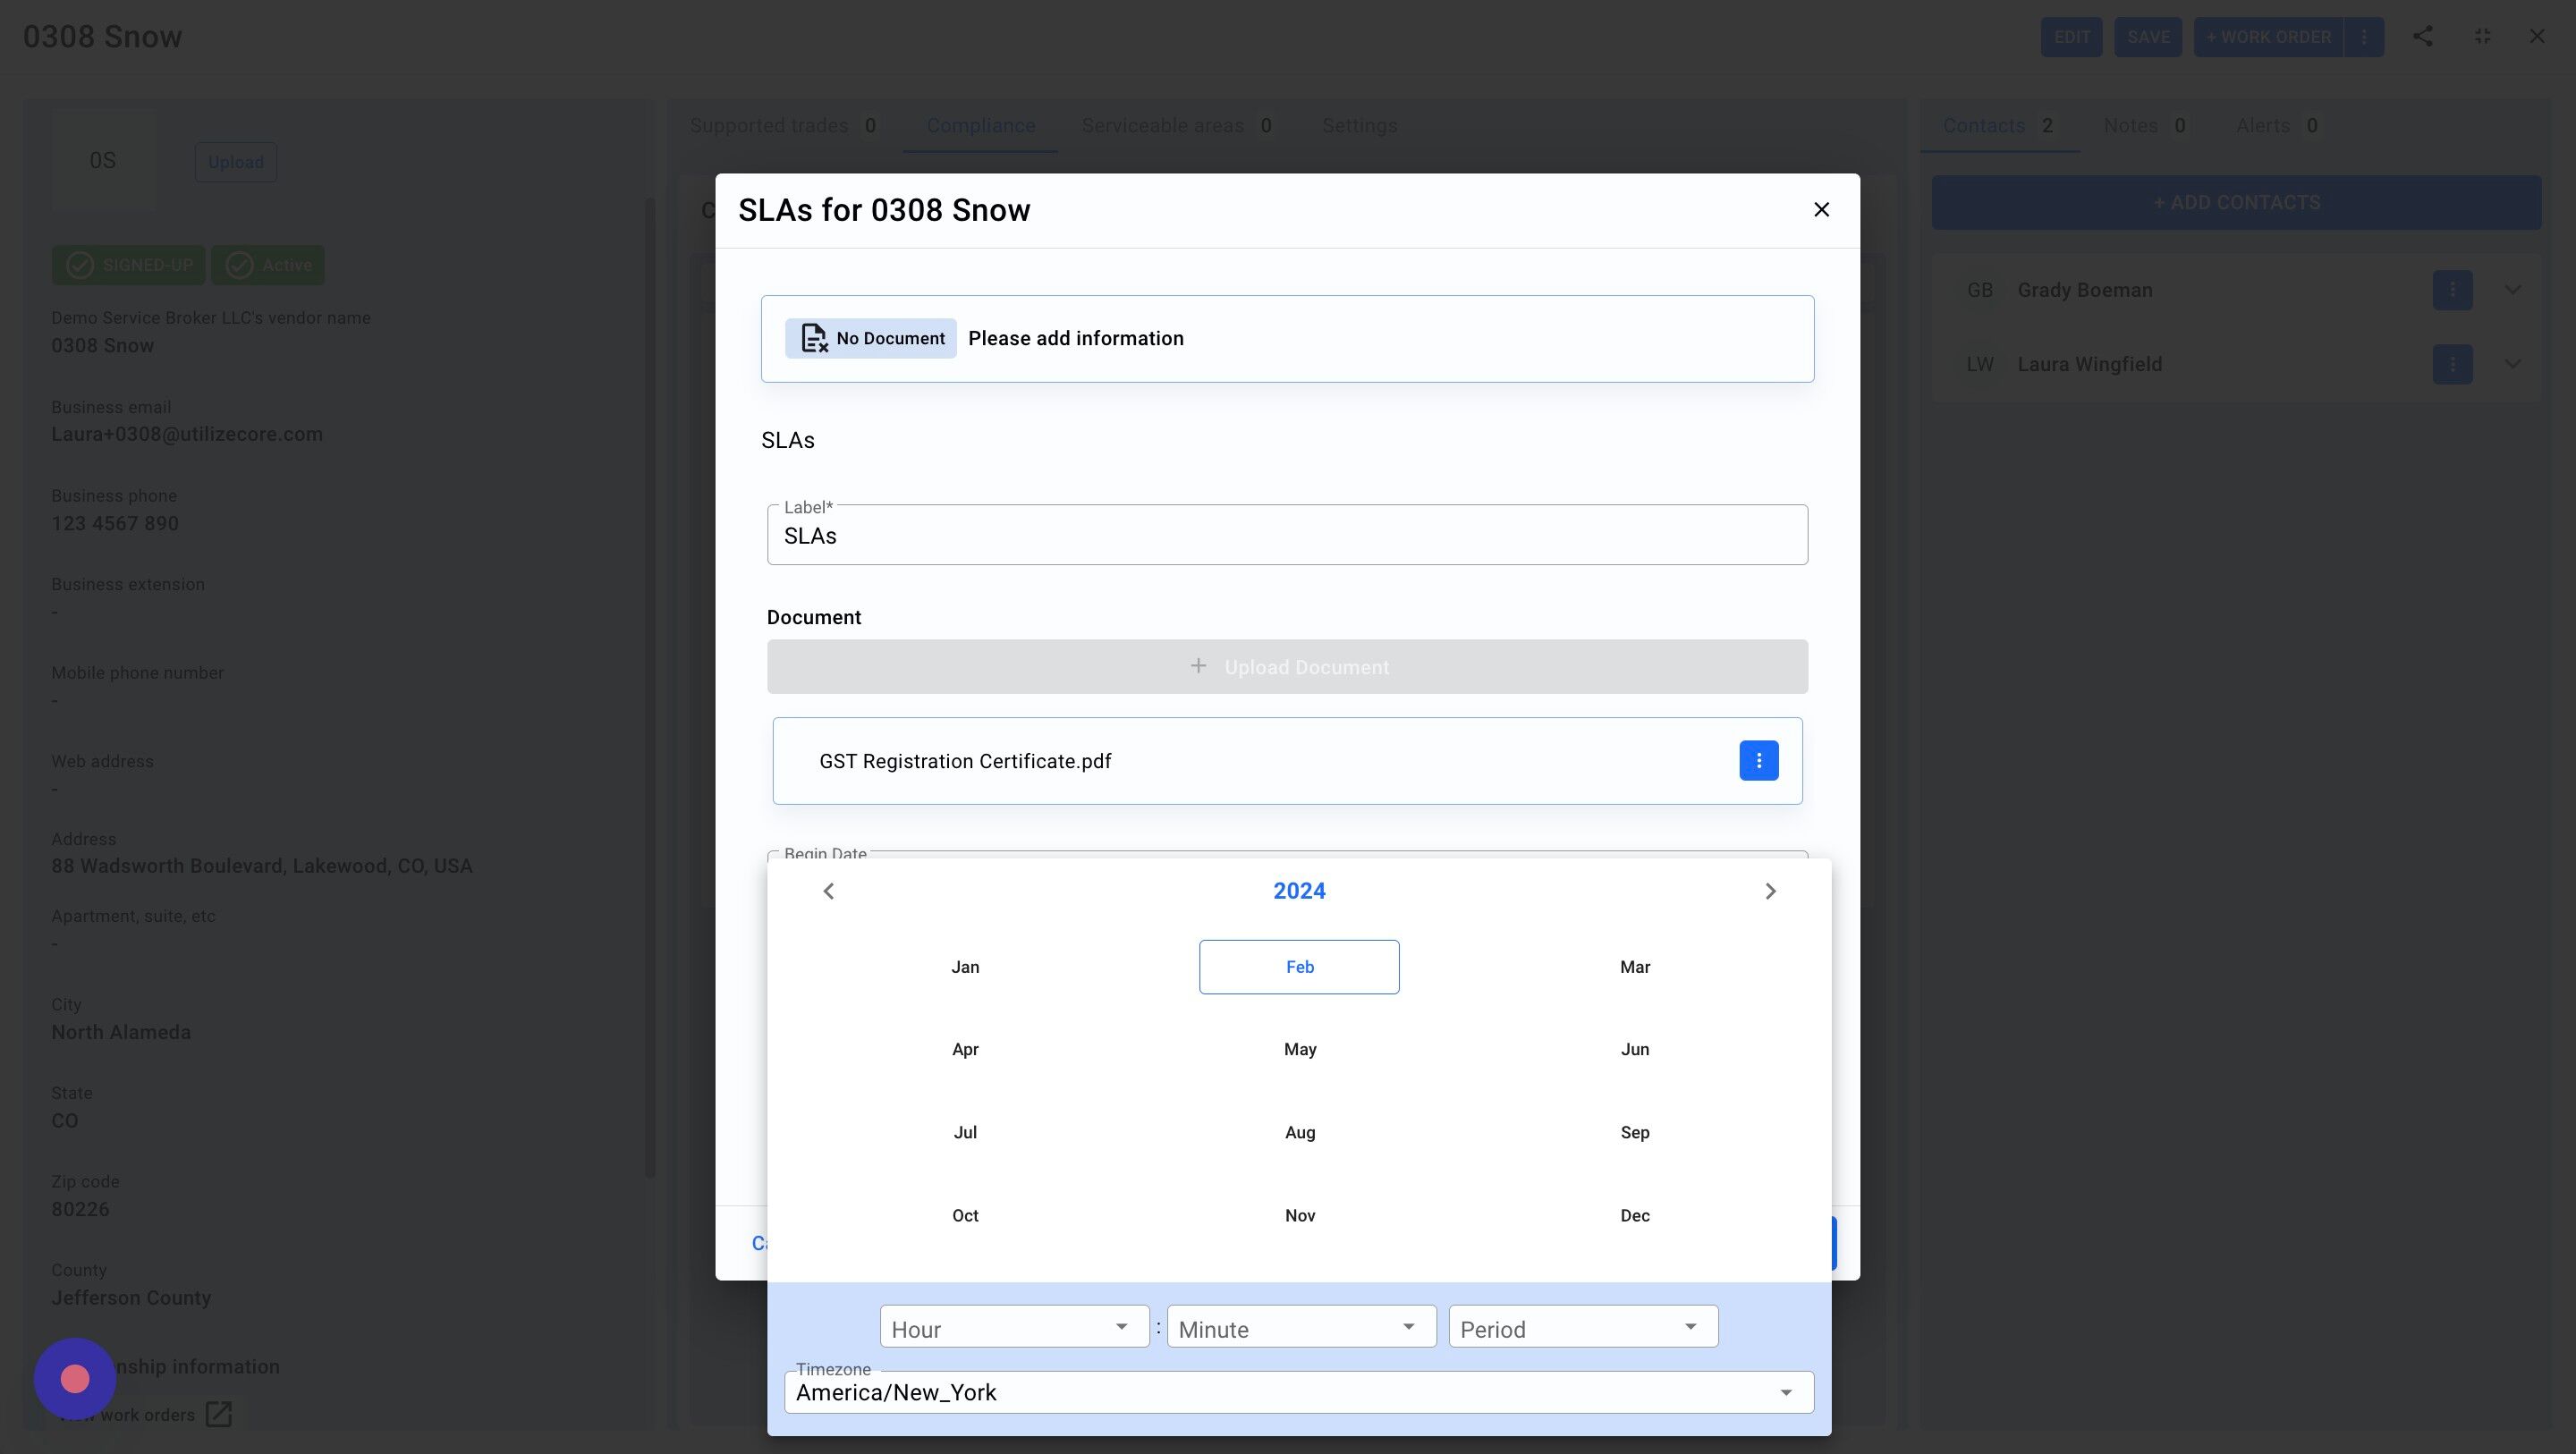Open the Hour dropdown

(x=1014, y=1327)
